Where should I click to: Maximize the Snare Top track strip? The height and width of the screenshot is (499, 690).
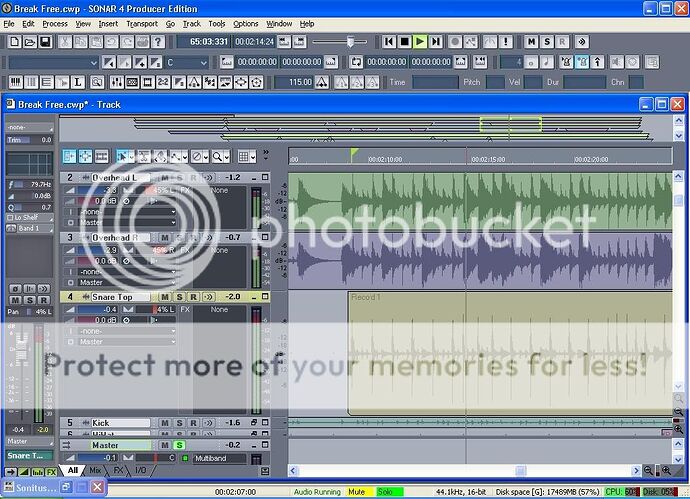pos(265,297)
